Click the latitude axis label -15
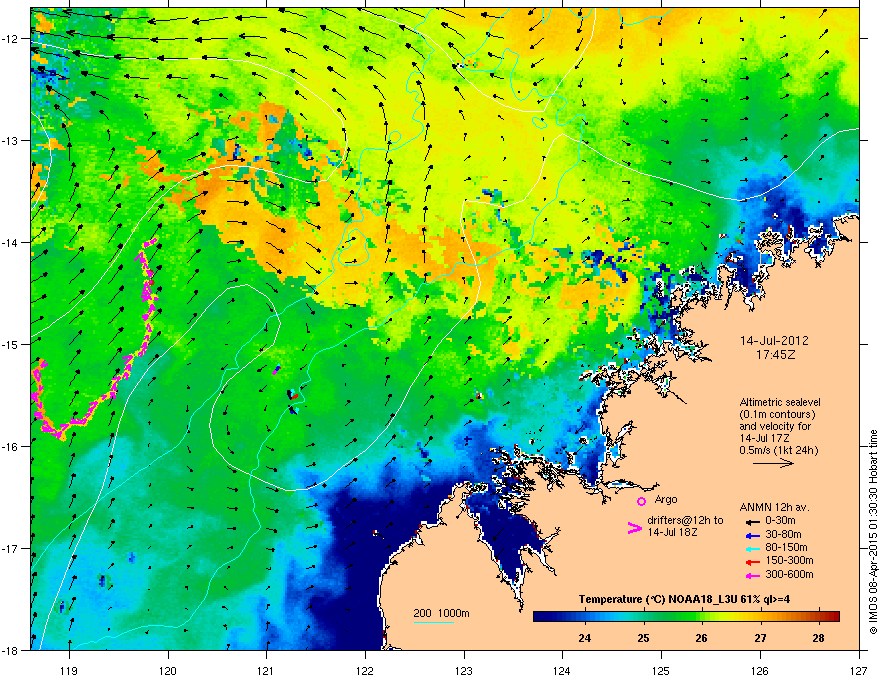The image size is (880, 680). tap(10, 344)
